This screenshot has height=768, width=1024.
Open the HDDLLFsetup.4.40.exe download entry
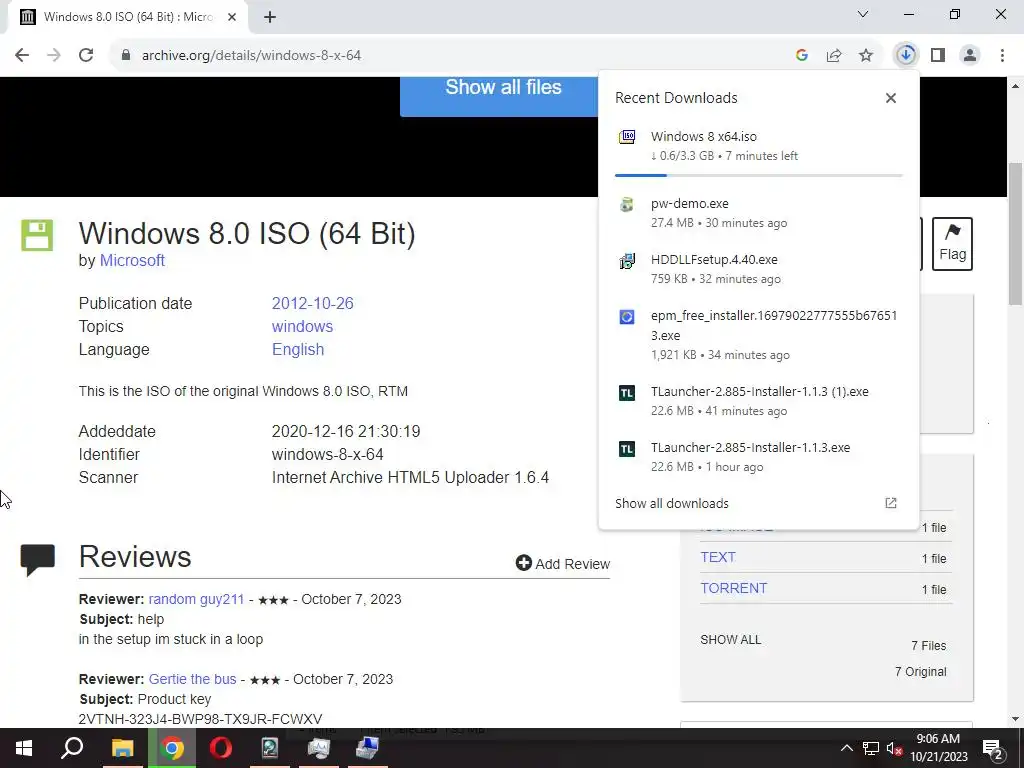(758, 269)
